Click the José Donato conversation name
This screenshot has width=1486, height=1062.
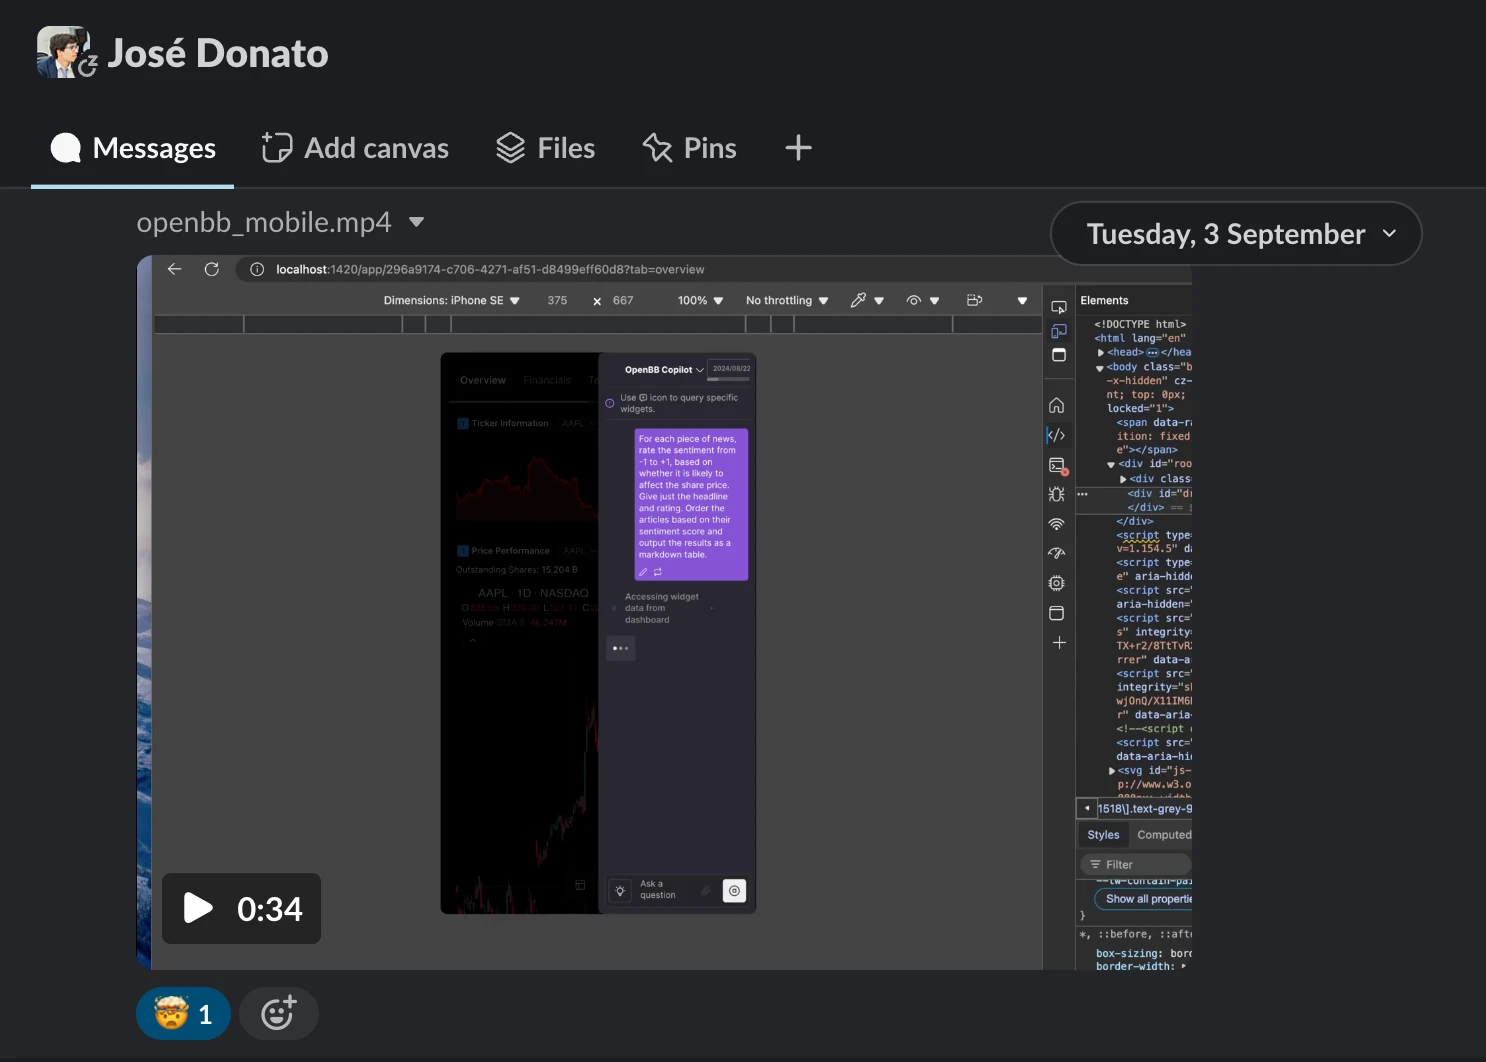(218, 53)
